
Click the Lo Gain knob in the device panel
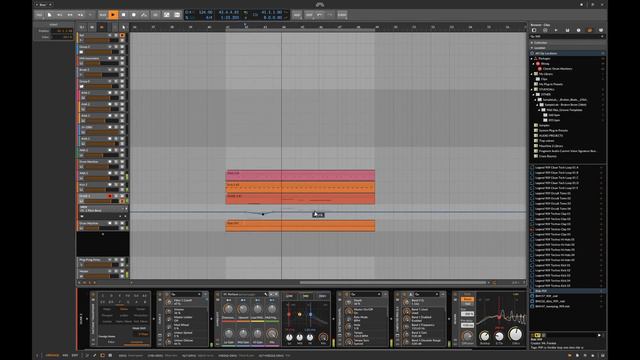tap(229, 334)
